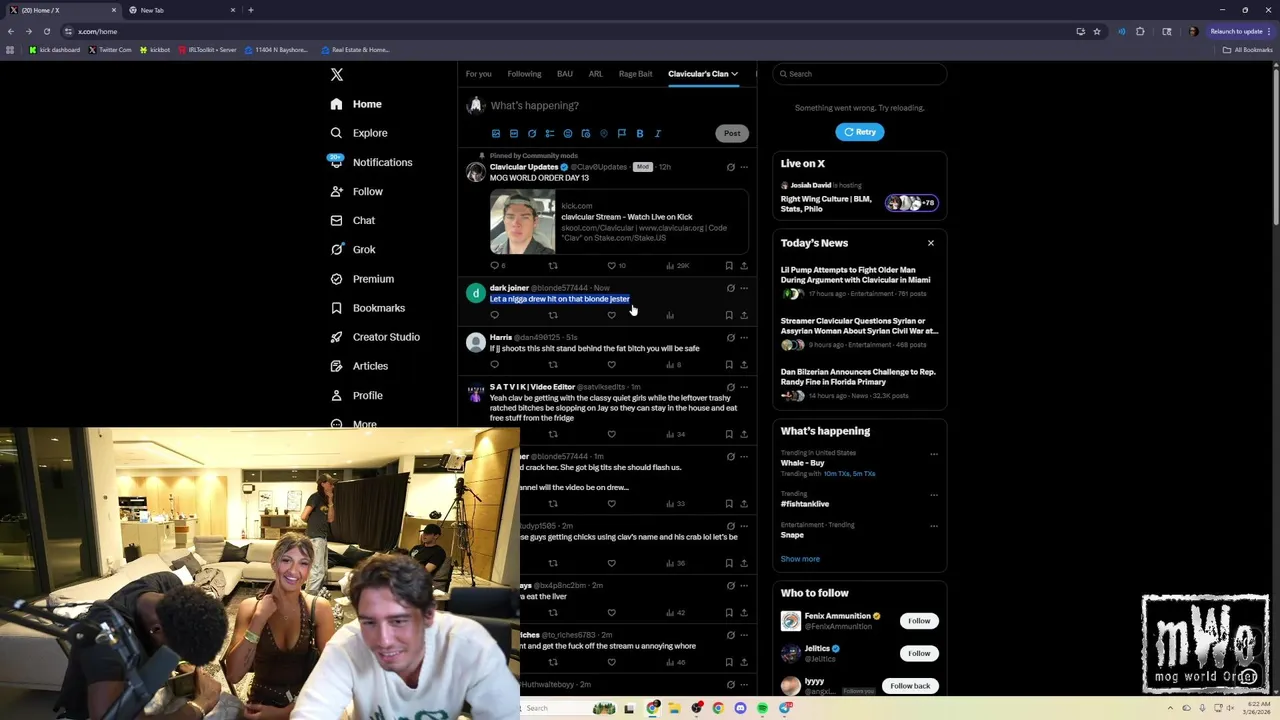Apply italic formatting in the composer
This screenshot has width=1280, height=720.
coord(658,133)
